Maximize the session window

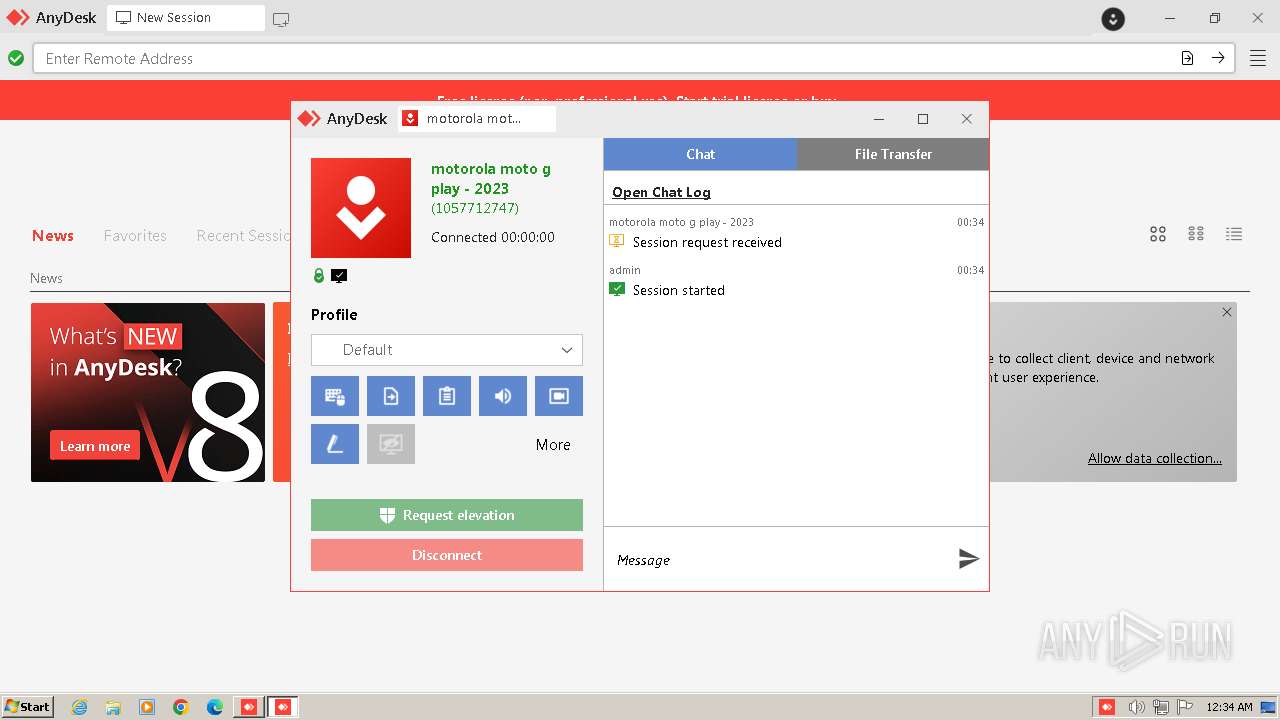pyautogui.click(x=923, y=119)
